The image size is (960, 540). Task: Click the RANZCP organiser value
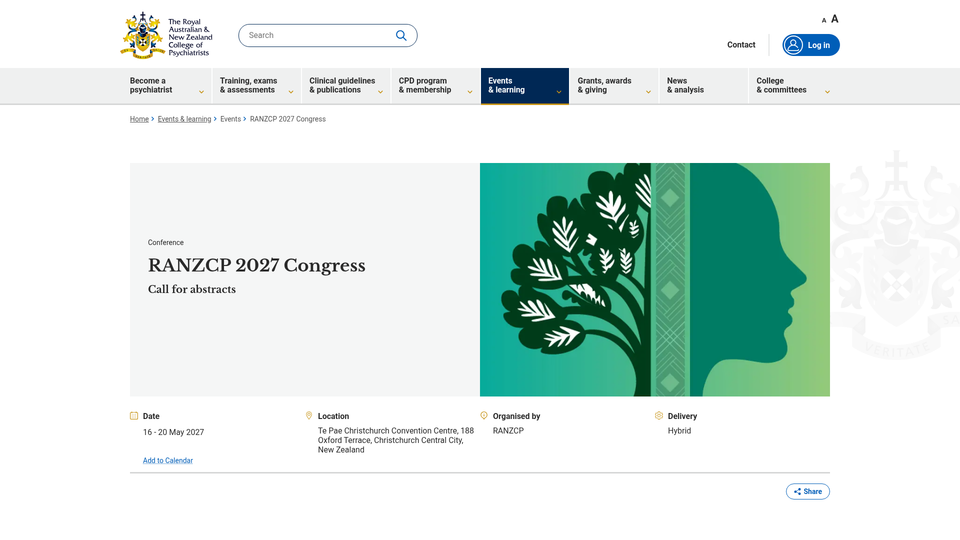[508, 431]
